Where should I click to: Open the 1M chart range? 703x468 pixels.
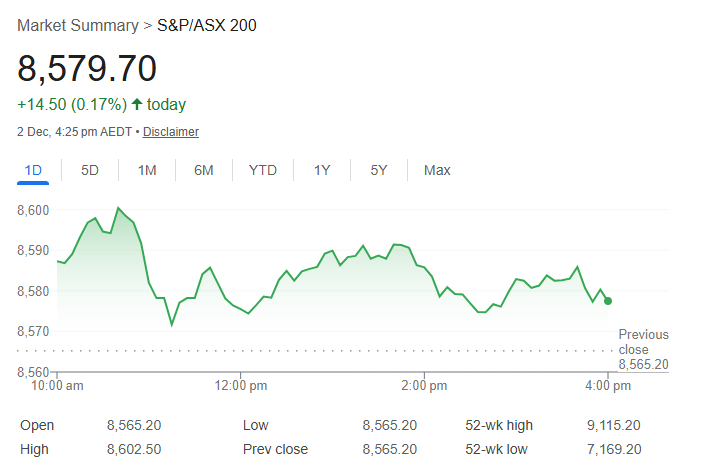(147, 170)
